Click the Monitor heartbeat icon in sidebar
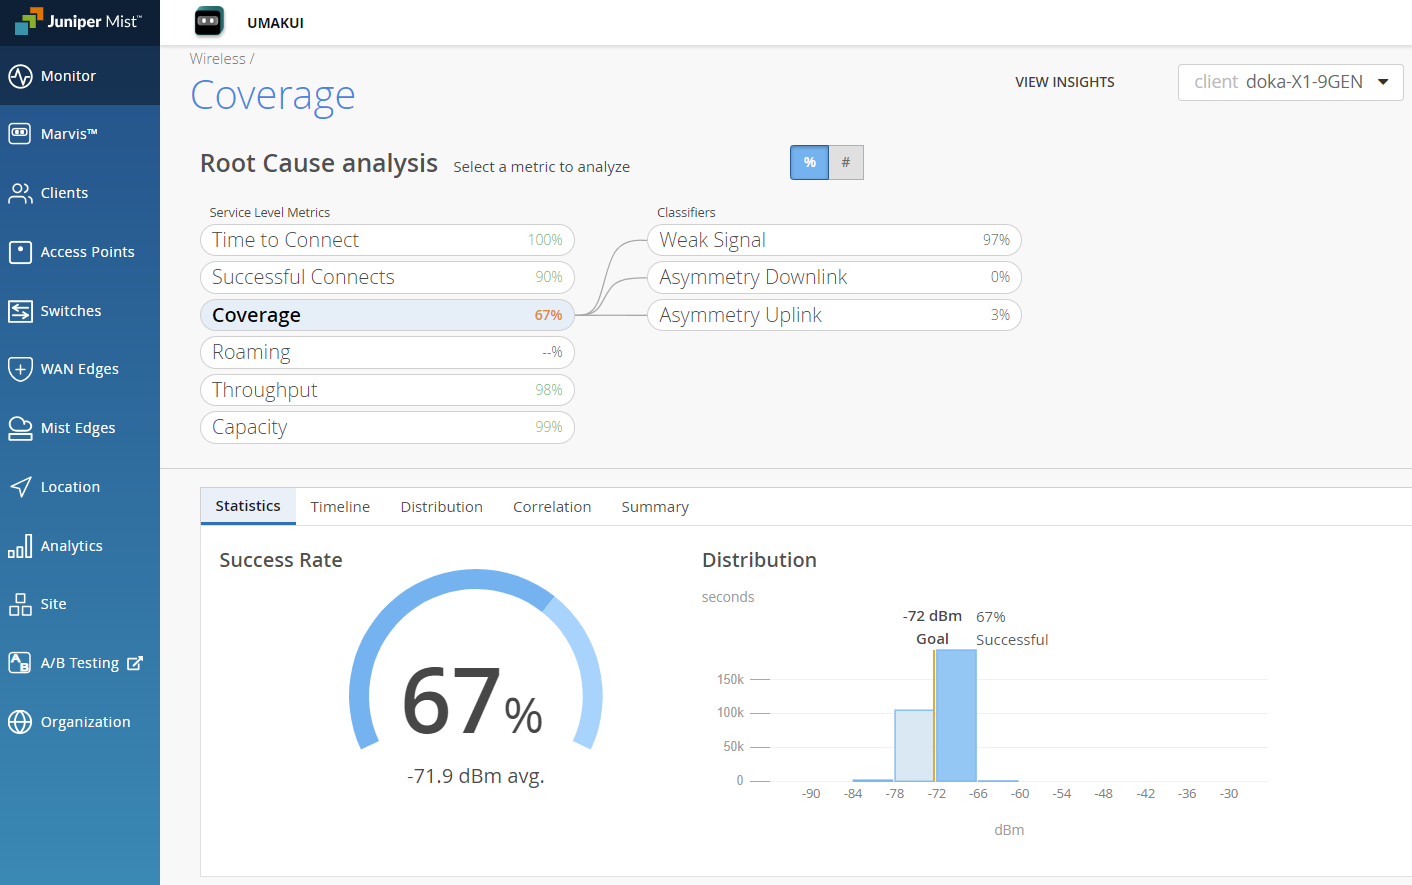 pyautogui.click(x=20, y=76)
